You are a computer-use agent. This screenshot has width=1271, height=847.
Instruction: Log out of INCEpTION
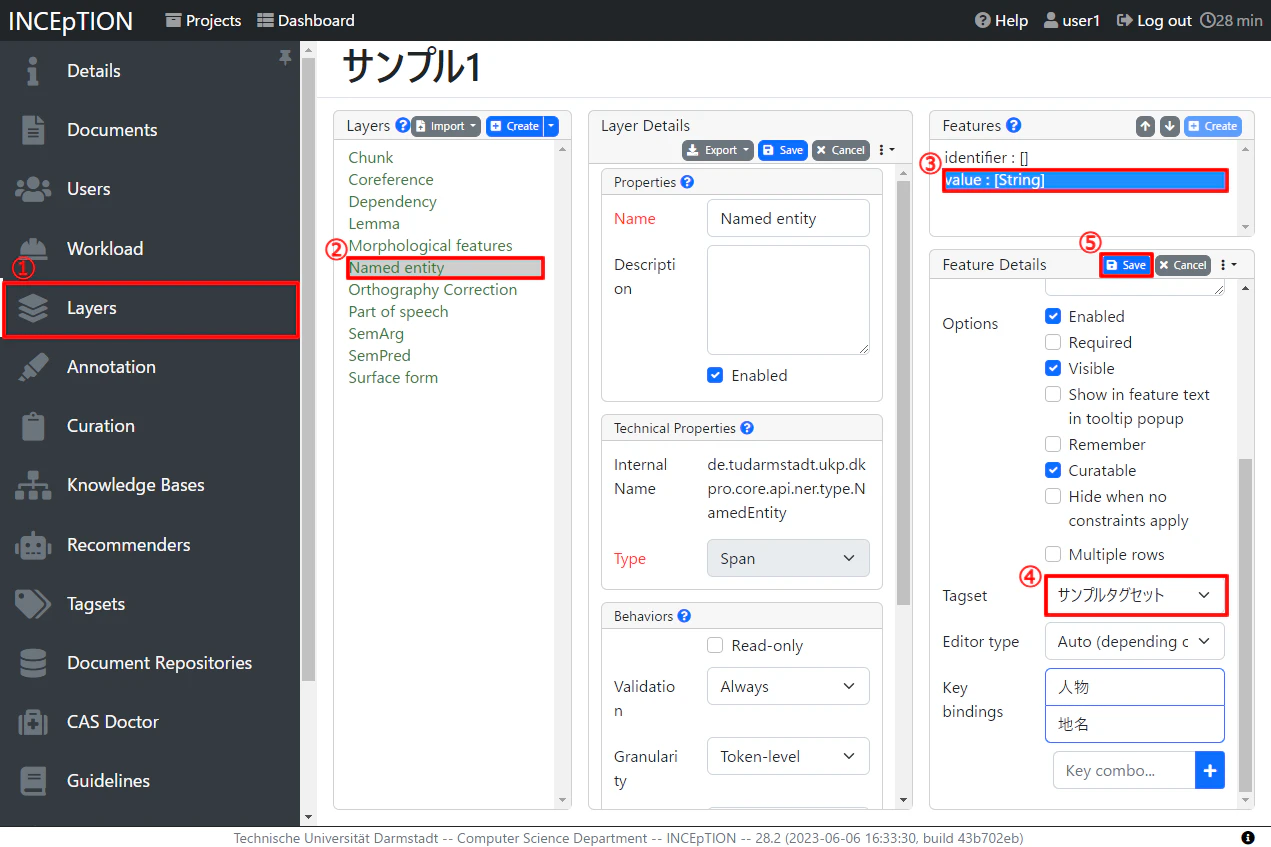tap(1154, 20)
